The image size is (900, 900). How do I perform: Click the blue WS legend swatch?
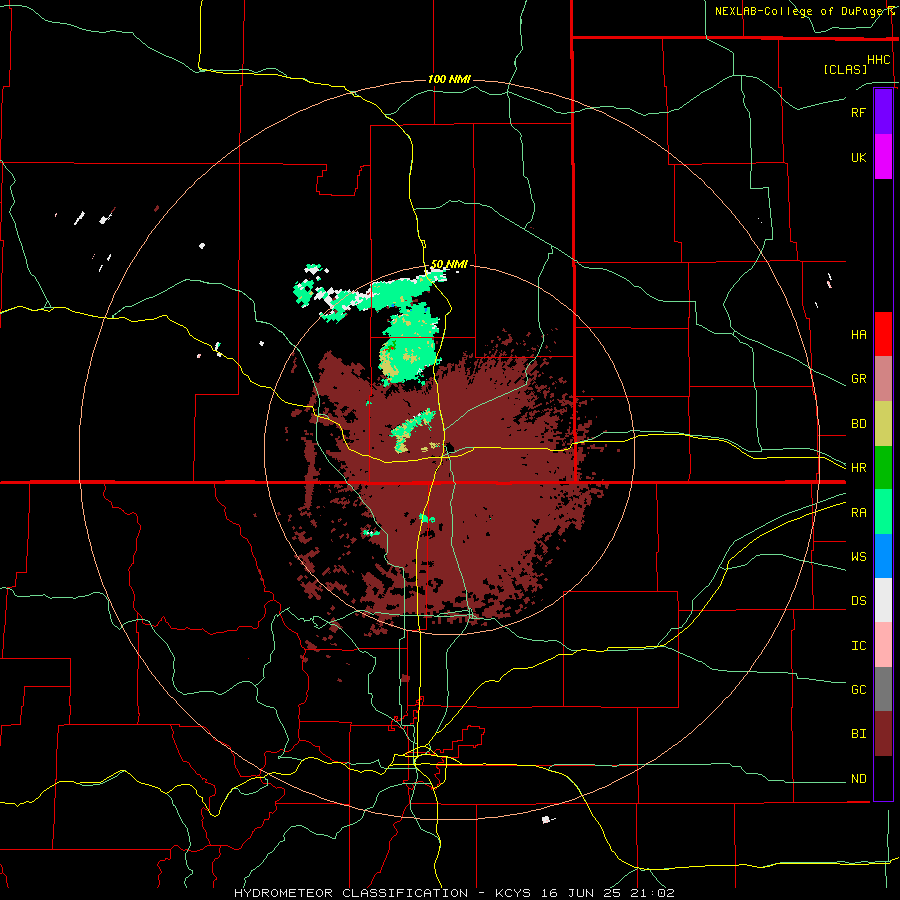883,556
